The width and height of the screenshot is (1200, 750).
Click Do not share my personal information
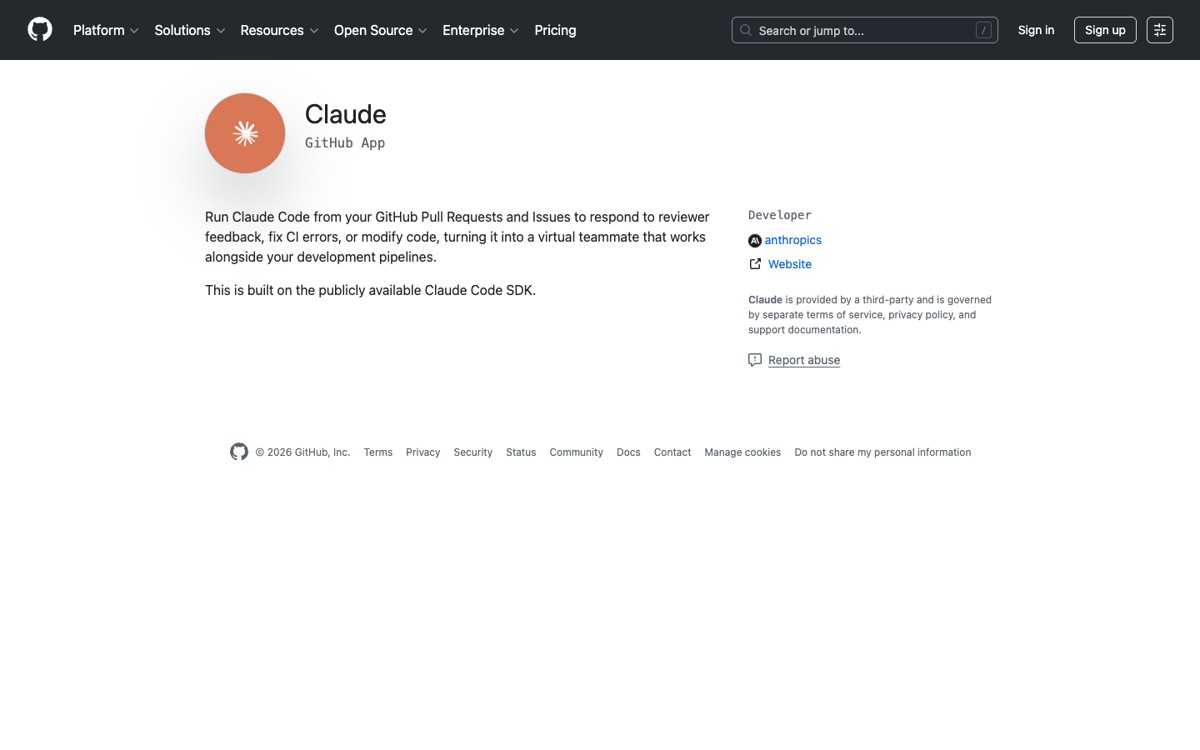pyautogui.click(x=883, y=452)
